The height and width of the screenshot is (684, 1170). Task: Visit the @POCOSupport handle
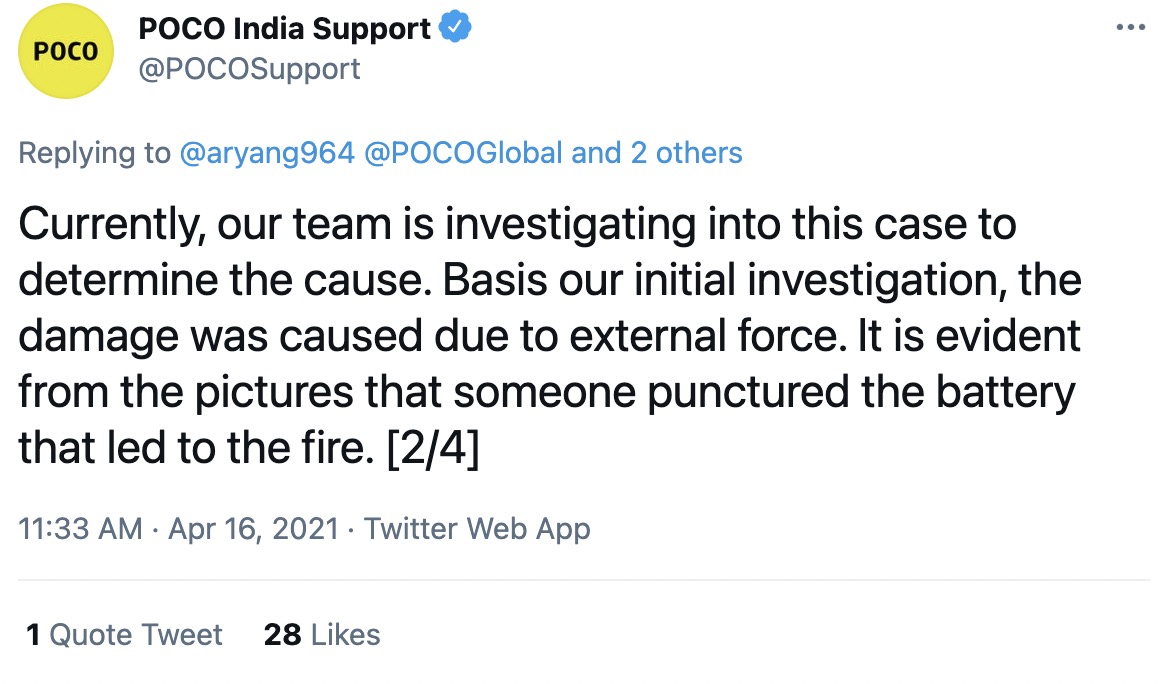click(x=249, y=69)
